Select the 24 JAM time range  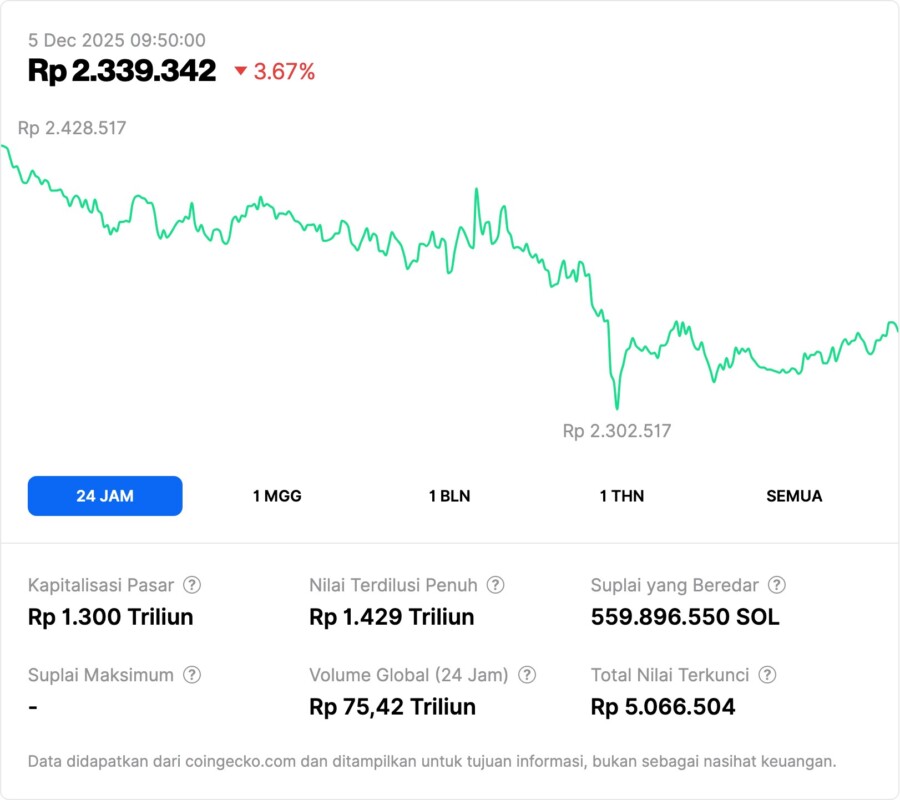point(105,496)
